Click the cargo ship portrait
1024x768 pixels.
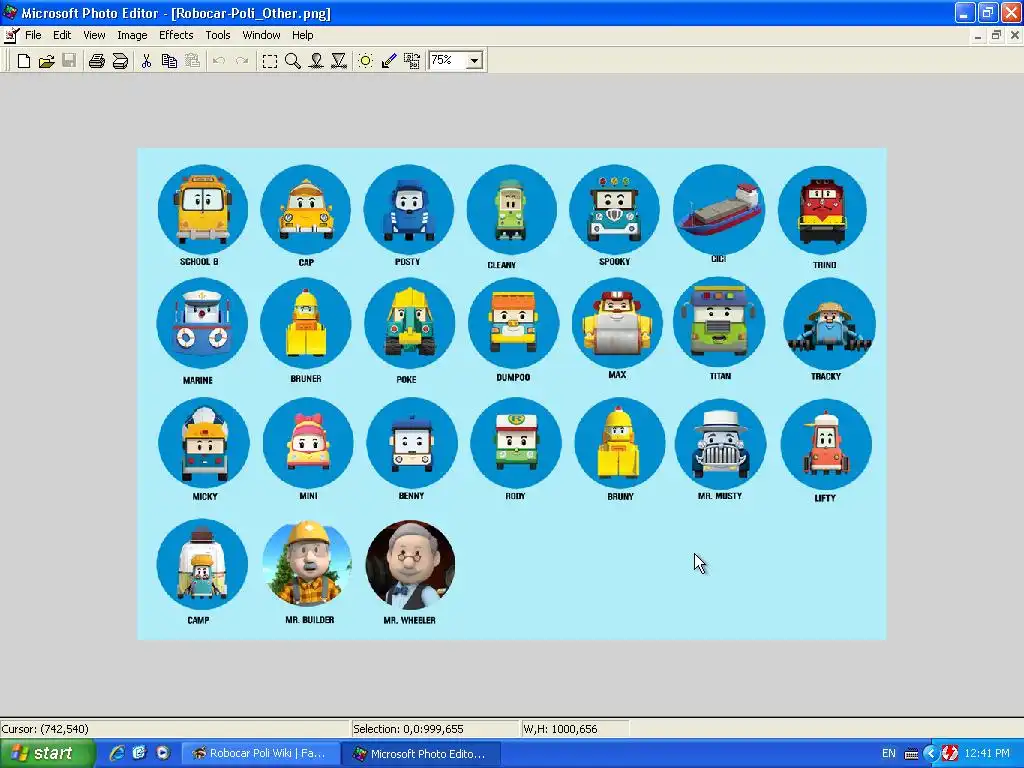click(x=718, y=209)
